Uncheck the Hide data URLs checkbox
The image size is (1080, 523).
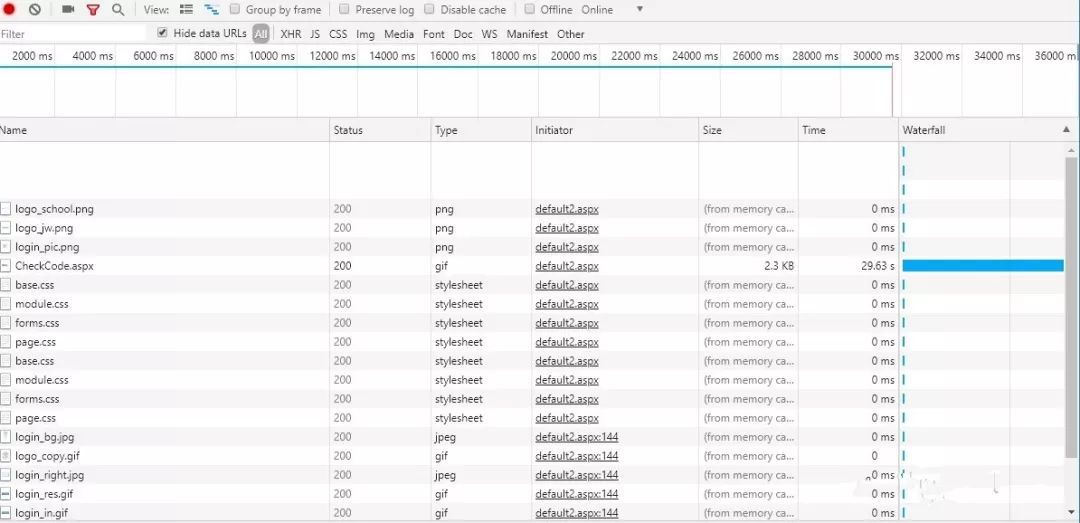[162, 33]
